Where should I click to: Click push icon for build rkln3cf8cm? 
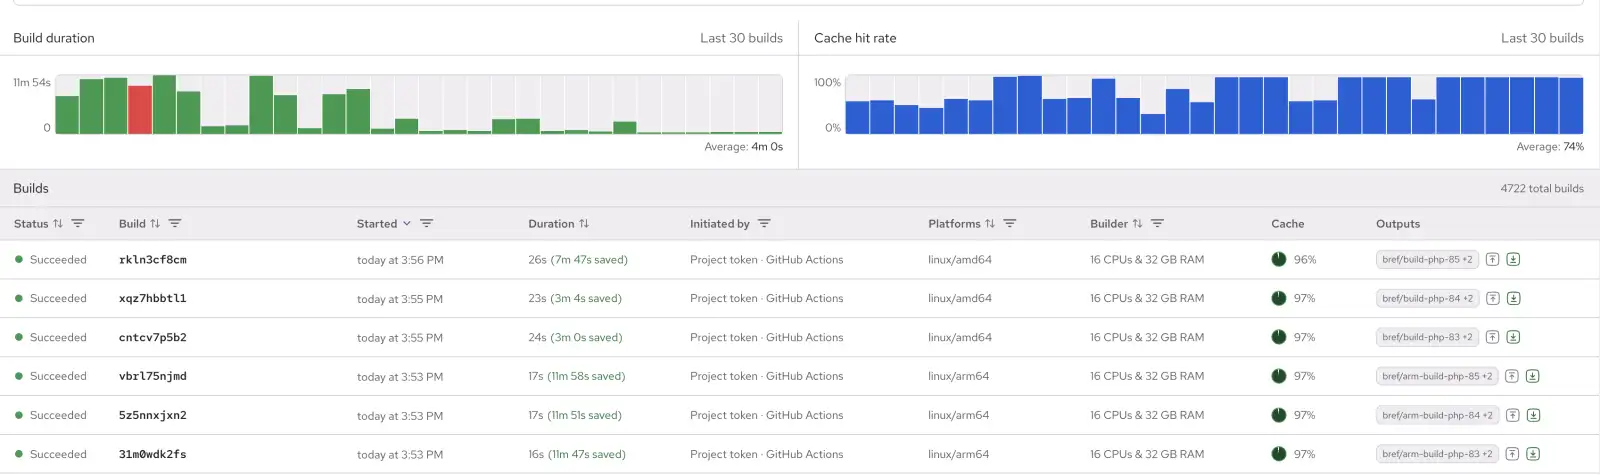[1492, 260]
